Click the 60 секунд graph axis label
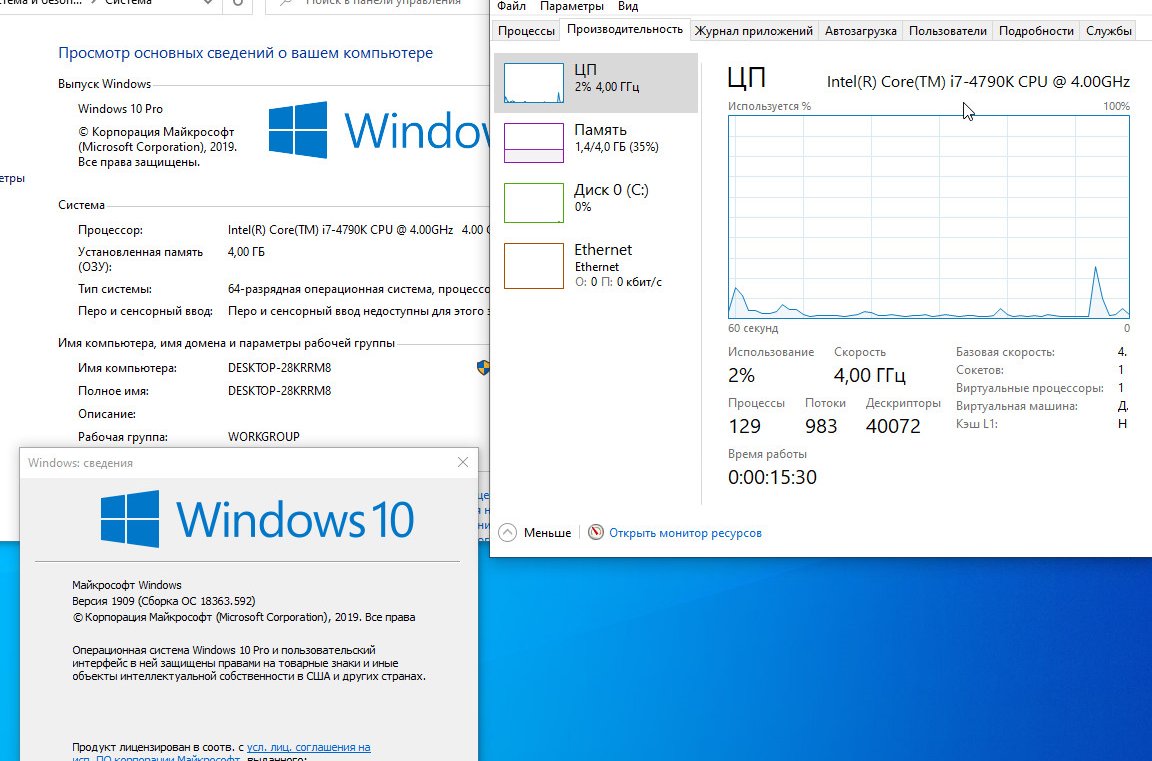This screenshot has height=761, width=1152. (x=753, y=328)
